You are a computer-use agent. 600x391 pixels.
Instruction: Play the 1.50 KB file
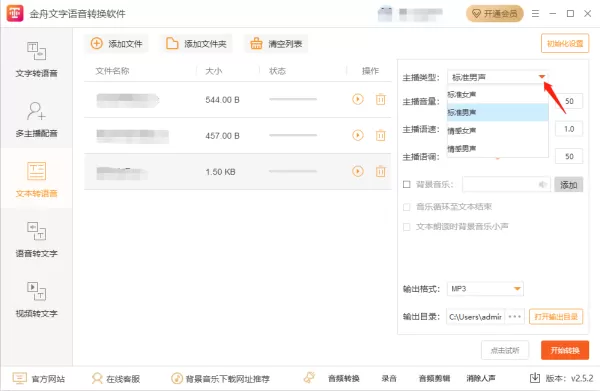(x=358, y=171)
